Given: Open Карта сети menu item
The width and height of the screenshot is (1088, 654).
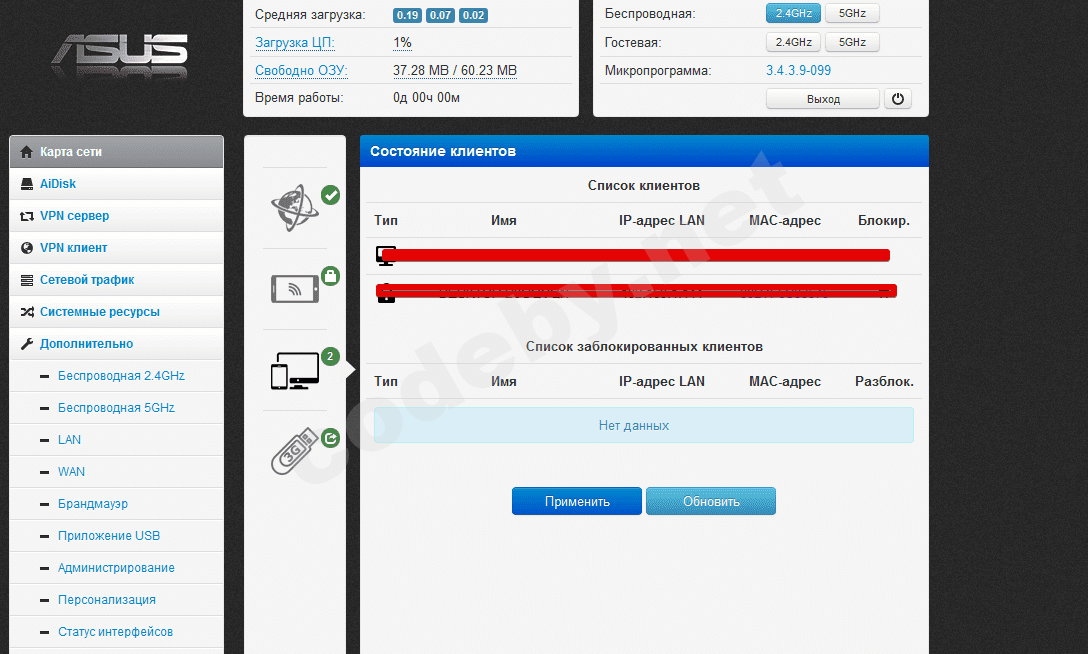Looking at the screenshot, I should [71, 152].
